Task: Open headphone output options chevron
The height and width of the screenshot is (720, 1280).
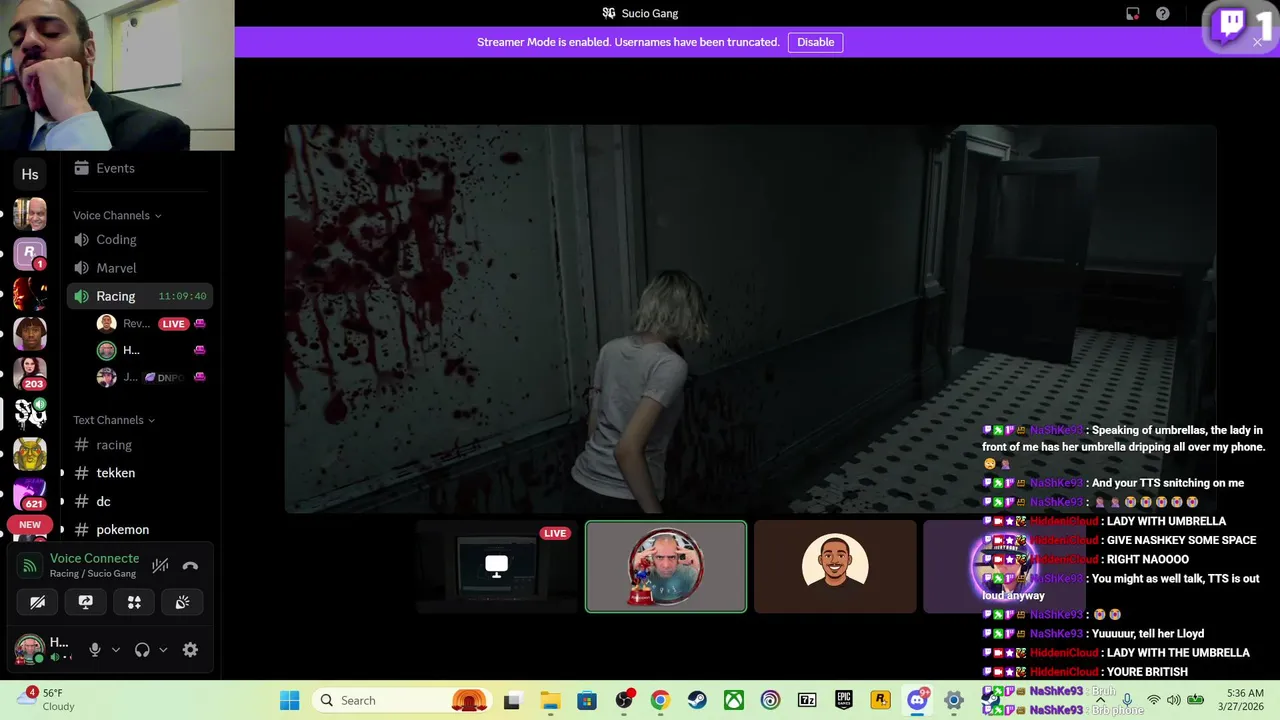Action: coord(163,650)
